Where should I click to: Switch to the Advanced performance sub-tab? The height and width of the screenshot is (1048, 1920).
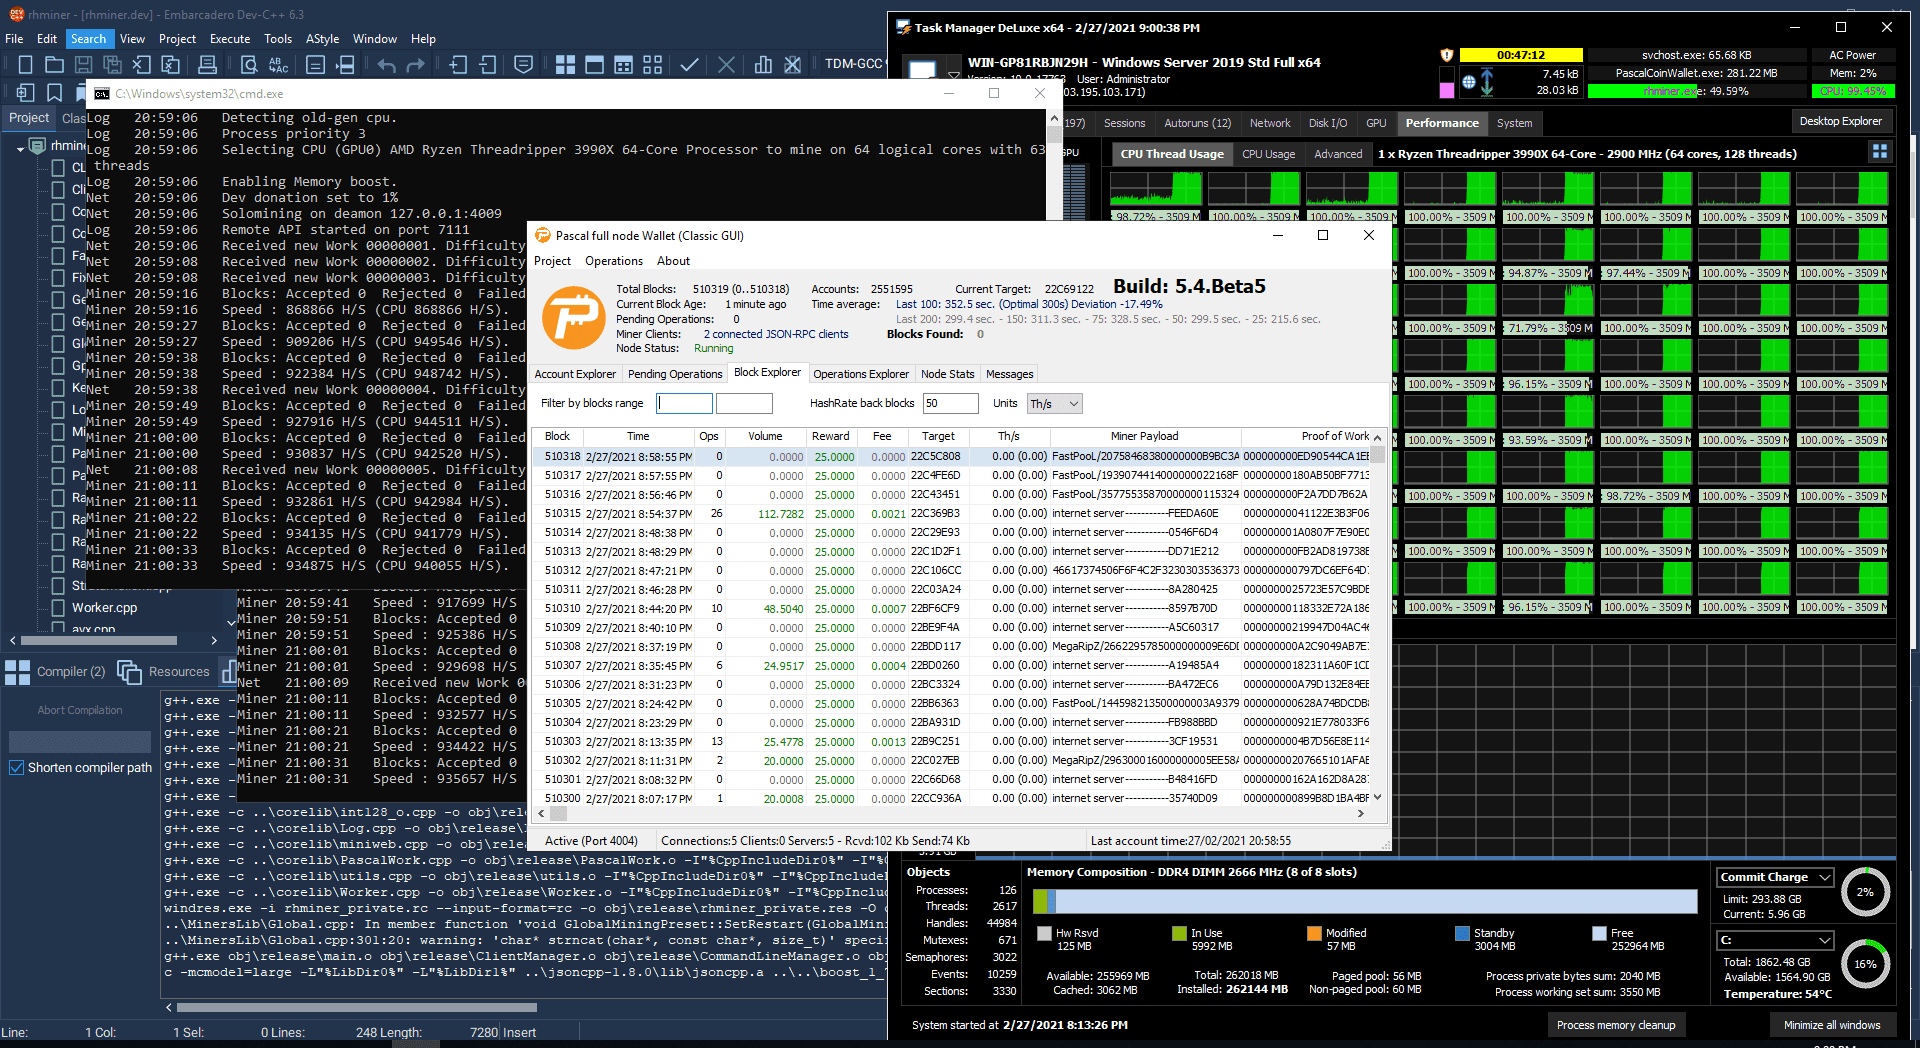pos(1338,154)
